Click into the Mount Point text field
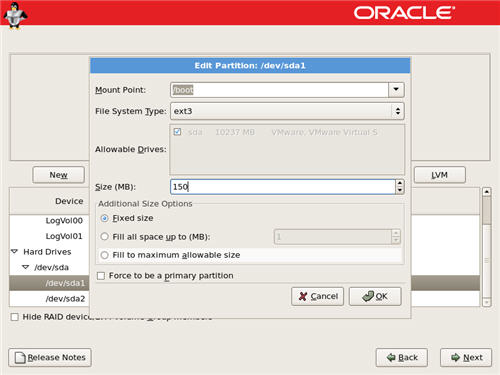This screenshot has width=500, height=375. [x=279, y=90]
